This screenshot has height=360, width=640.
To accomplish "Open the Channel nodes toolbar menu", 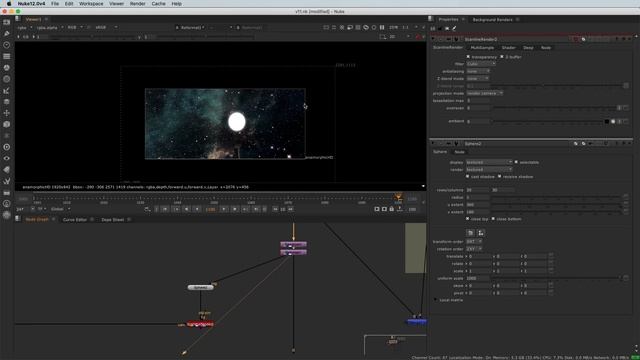I will point(7,56).
